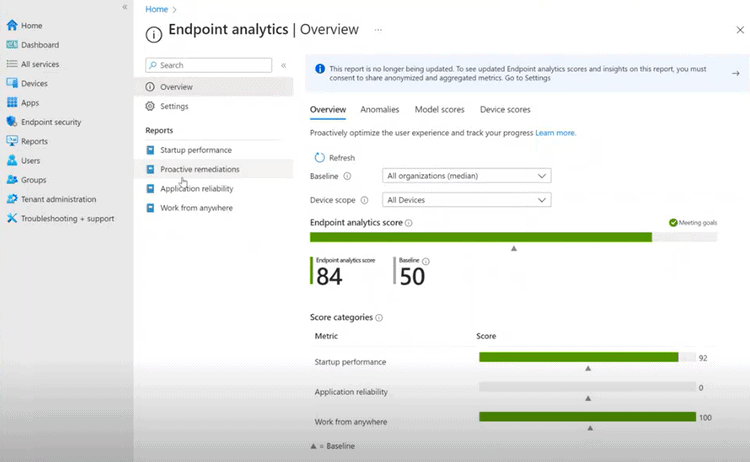Screen dimensions: 750x462
Task: Click the blue info icon in the notification banner
Action: [x=320, y=69]
